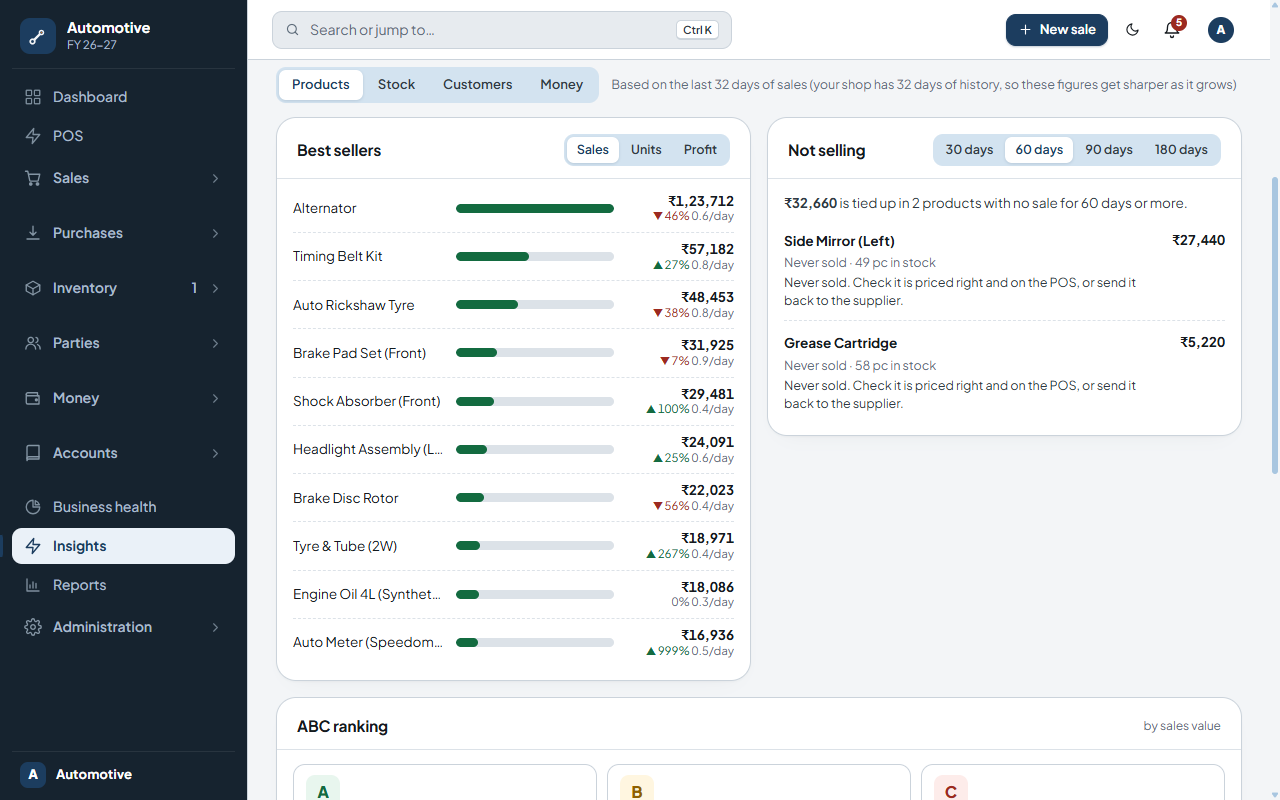This screenshot has height=800, width=1280.
Task: Click the Purchases download icon
Action: [33, 233]
